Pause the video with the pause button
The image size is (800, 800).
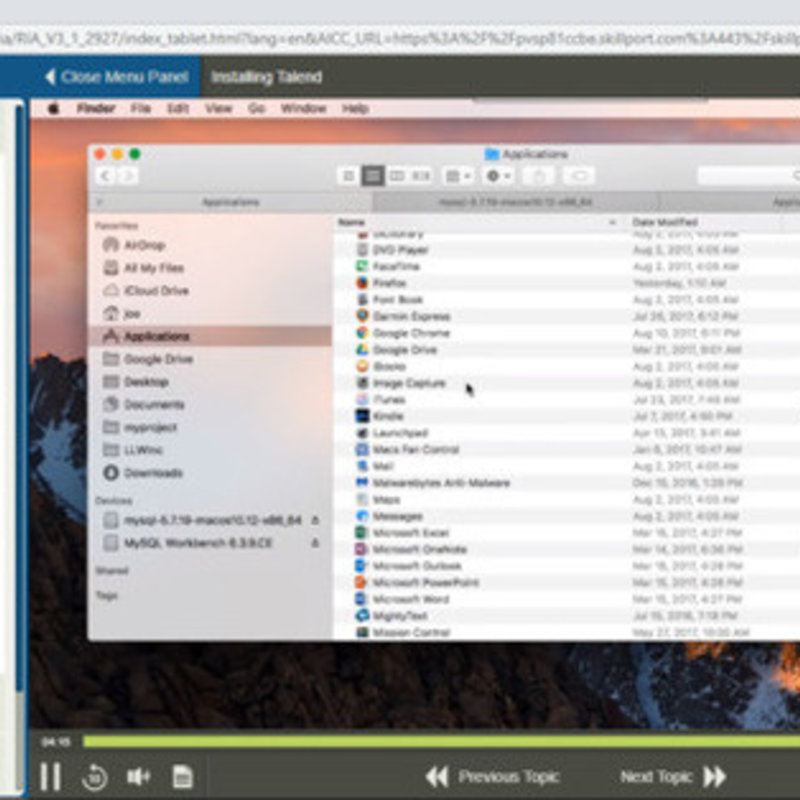pos(51,777)
